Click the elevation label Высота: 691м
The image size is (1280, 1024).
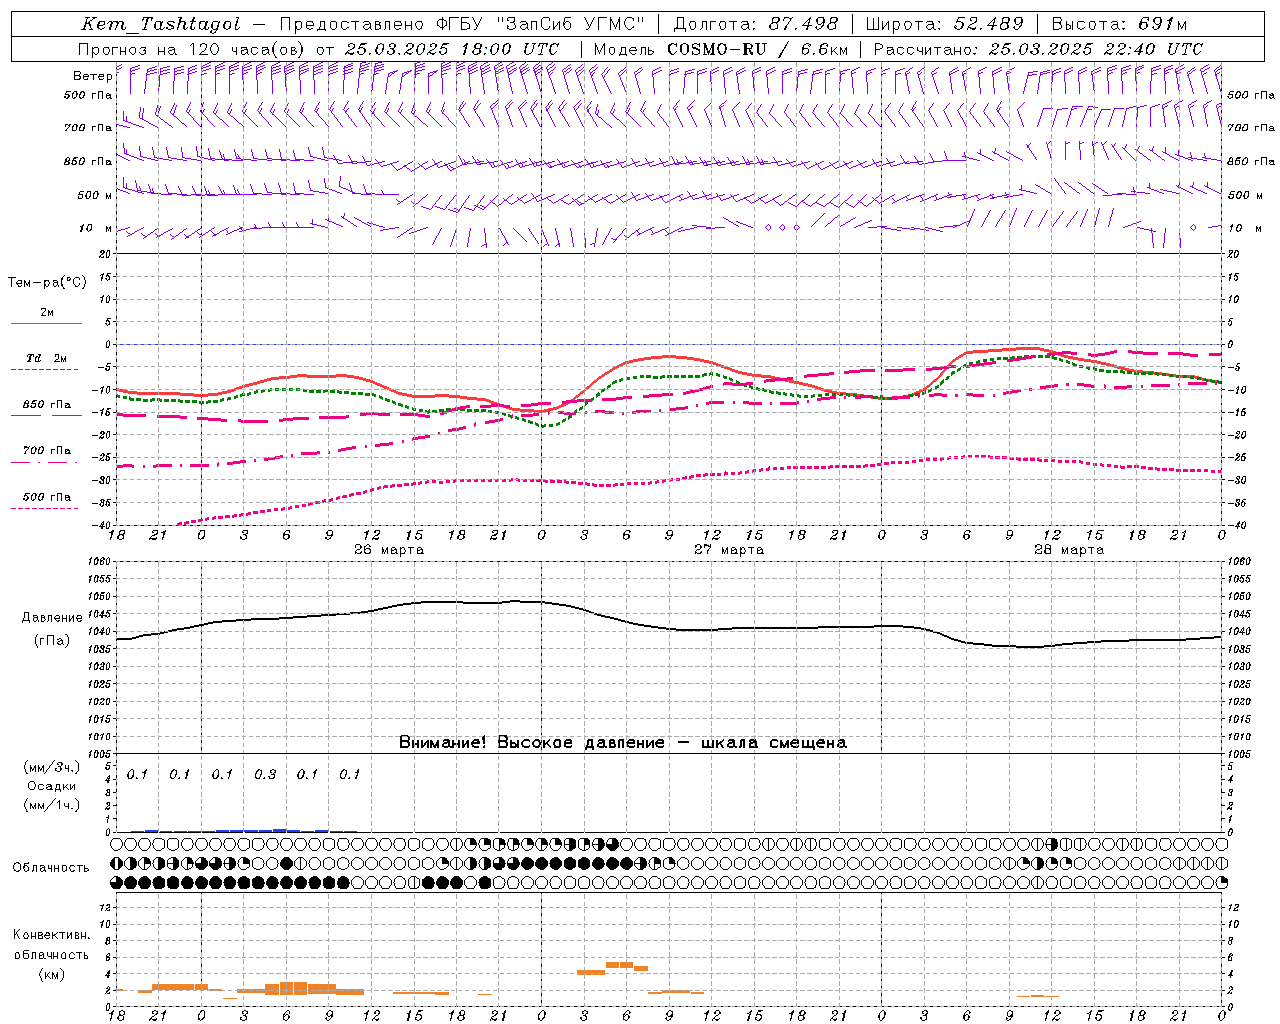(1119, 24)
